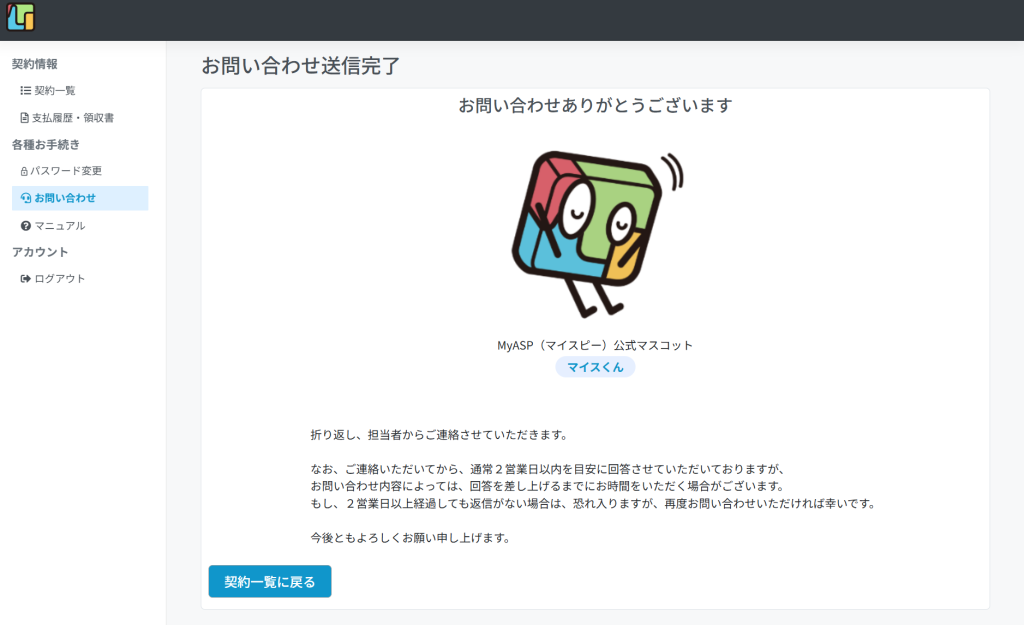Viewport: 1024px width, 625px height.
Task: Open 契約一覧 from the sidebar
Action: [x=55, y=91]
